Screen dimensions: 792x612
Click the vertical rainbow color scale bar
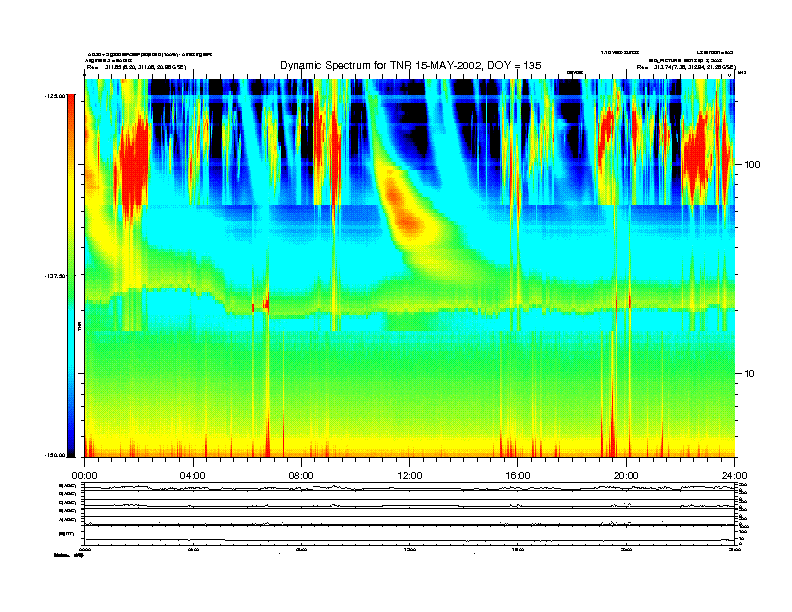point(71,276)
